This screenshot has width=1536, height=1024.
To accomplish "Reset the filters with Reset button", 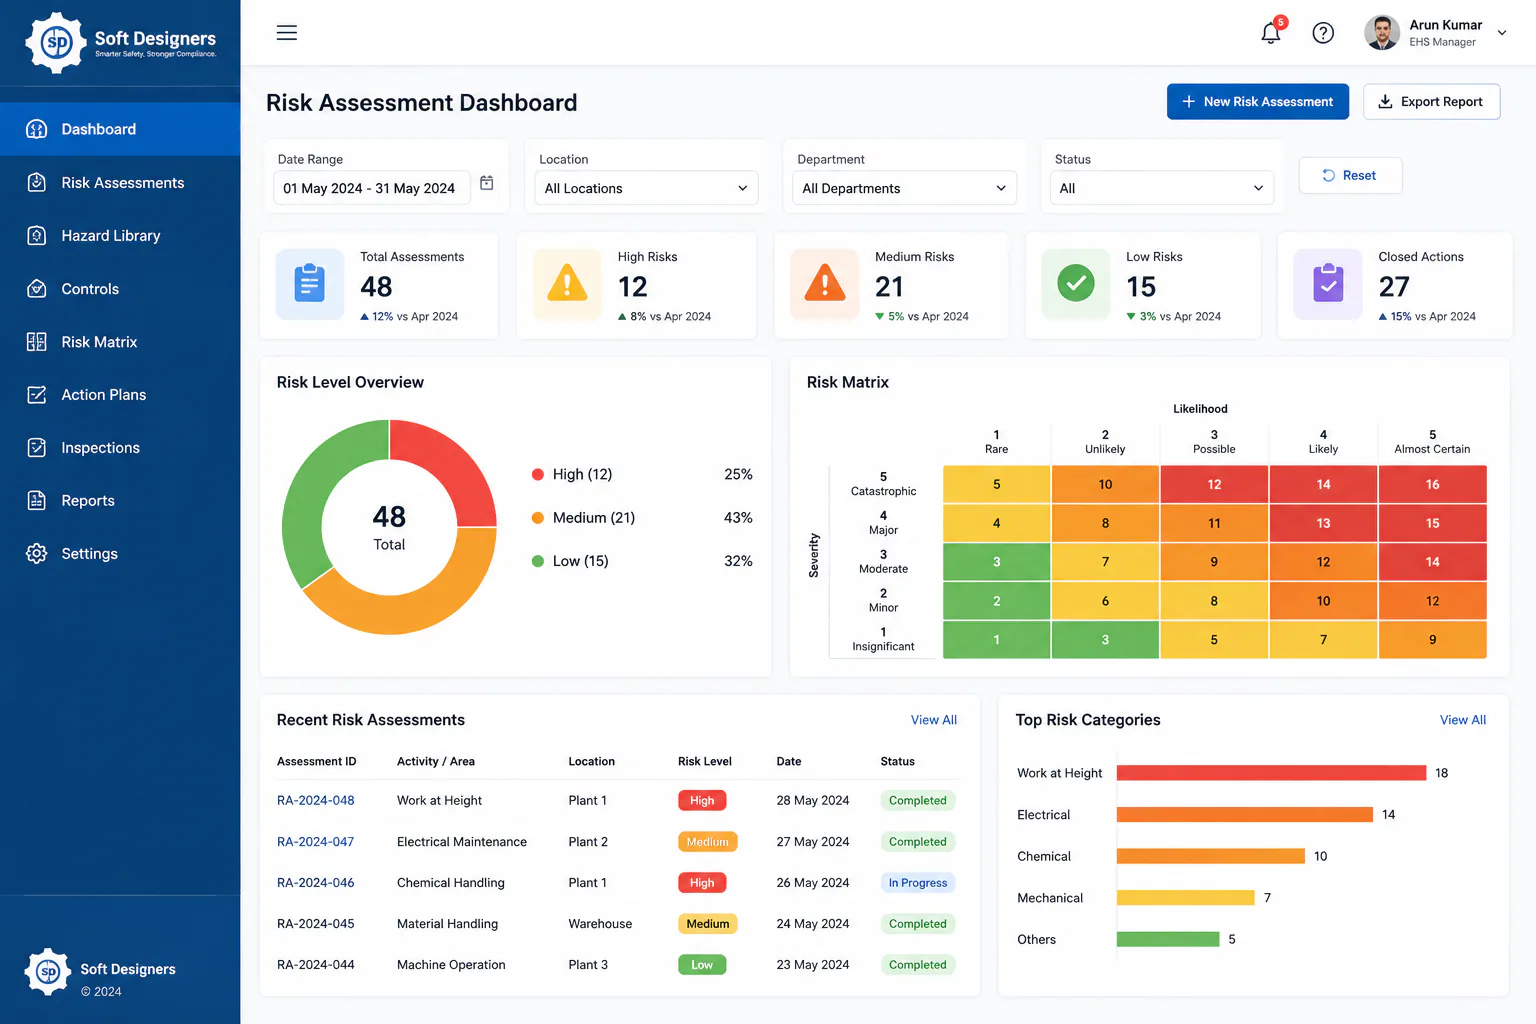I will [1350, 175].
